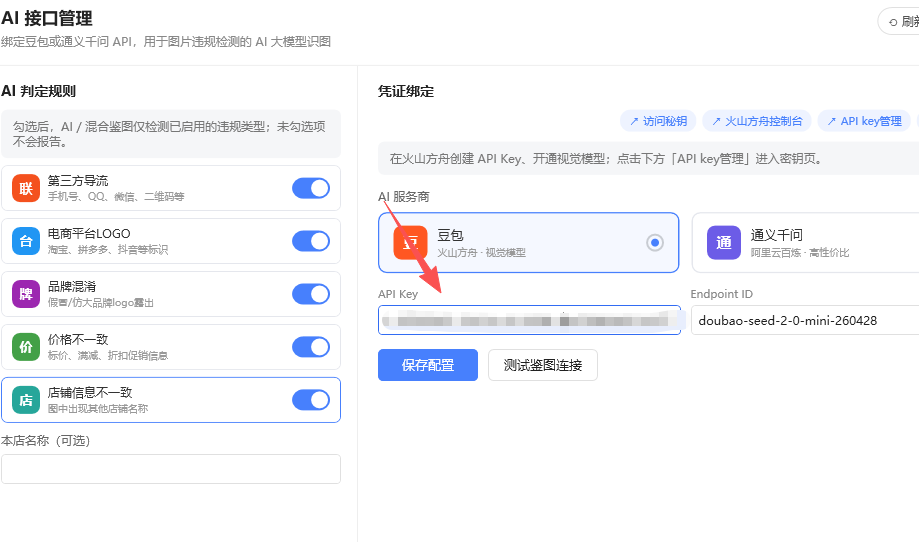
Task: Click the purple 牌 brand confusion icon
Action: click(26, 294)
